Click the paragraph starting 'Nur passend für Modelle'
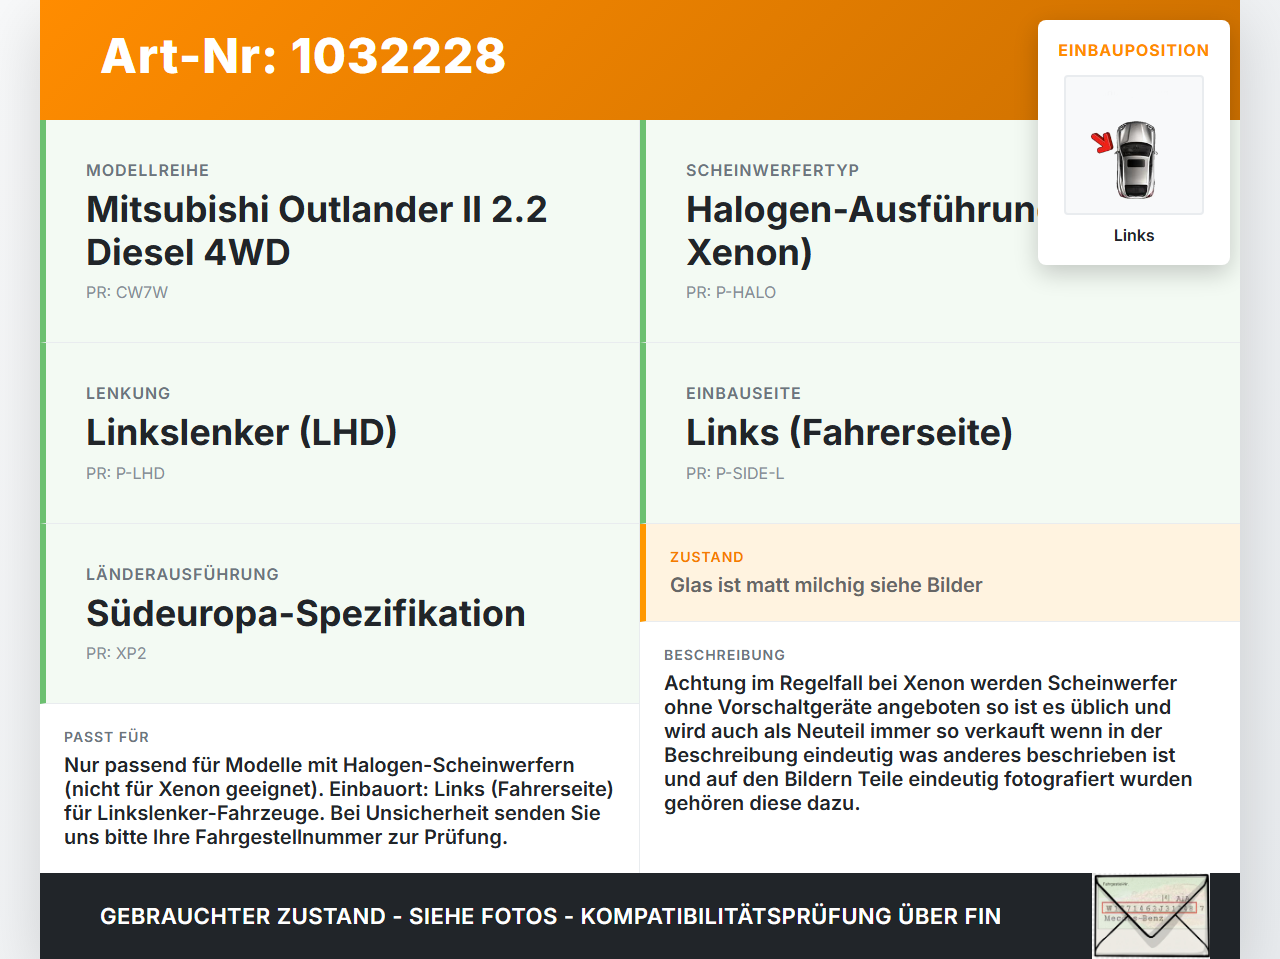The width and height of the screenshot is (1280, 959). (x=339, y=801)
